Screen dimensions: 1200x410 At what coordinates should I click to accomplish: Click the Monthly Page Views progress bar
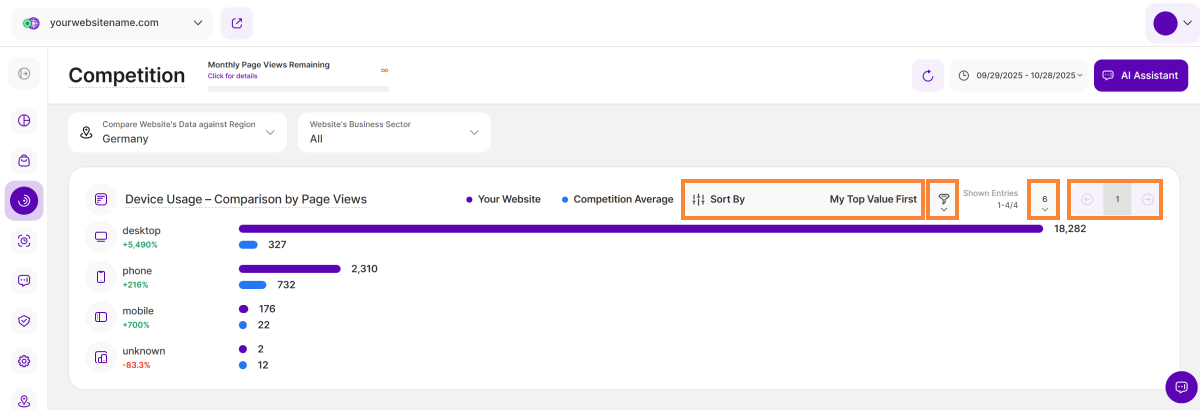click(x=298, y=88)
